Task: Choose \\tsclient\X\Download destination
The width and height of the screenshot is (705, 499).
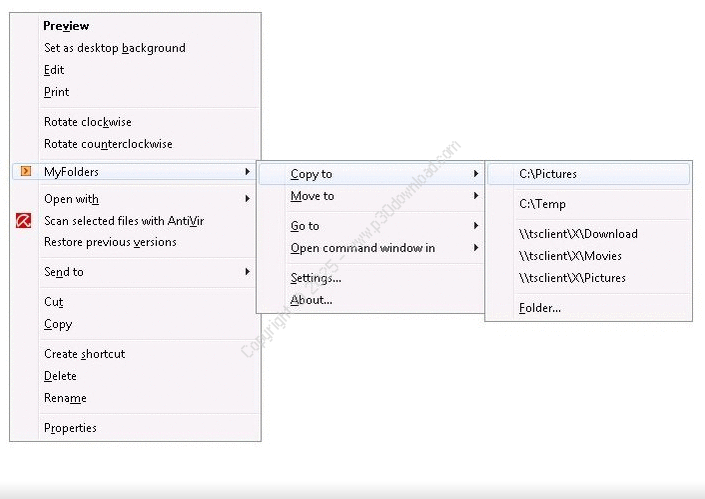Action: tap(578, 234)
